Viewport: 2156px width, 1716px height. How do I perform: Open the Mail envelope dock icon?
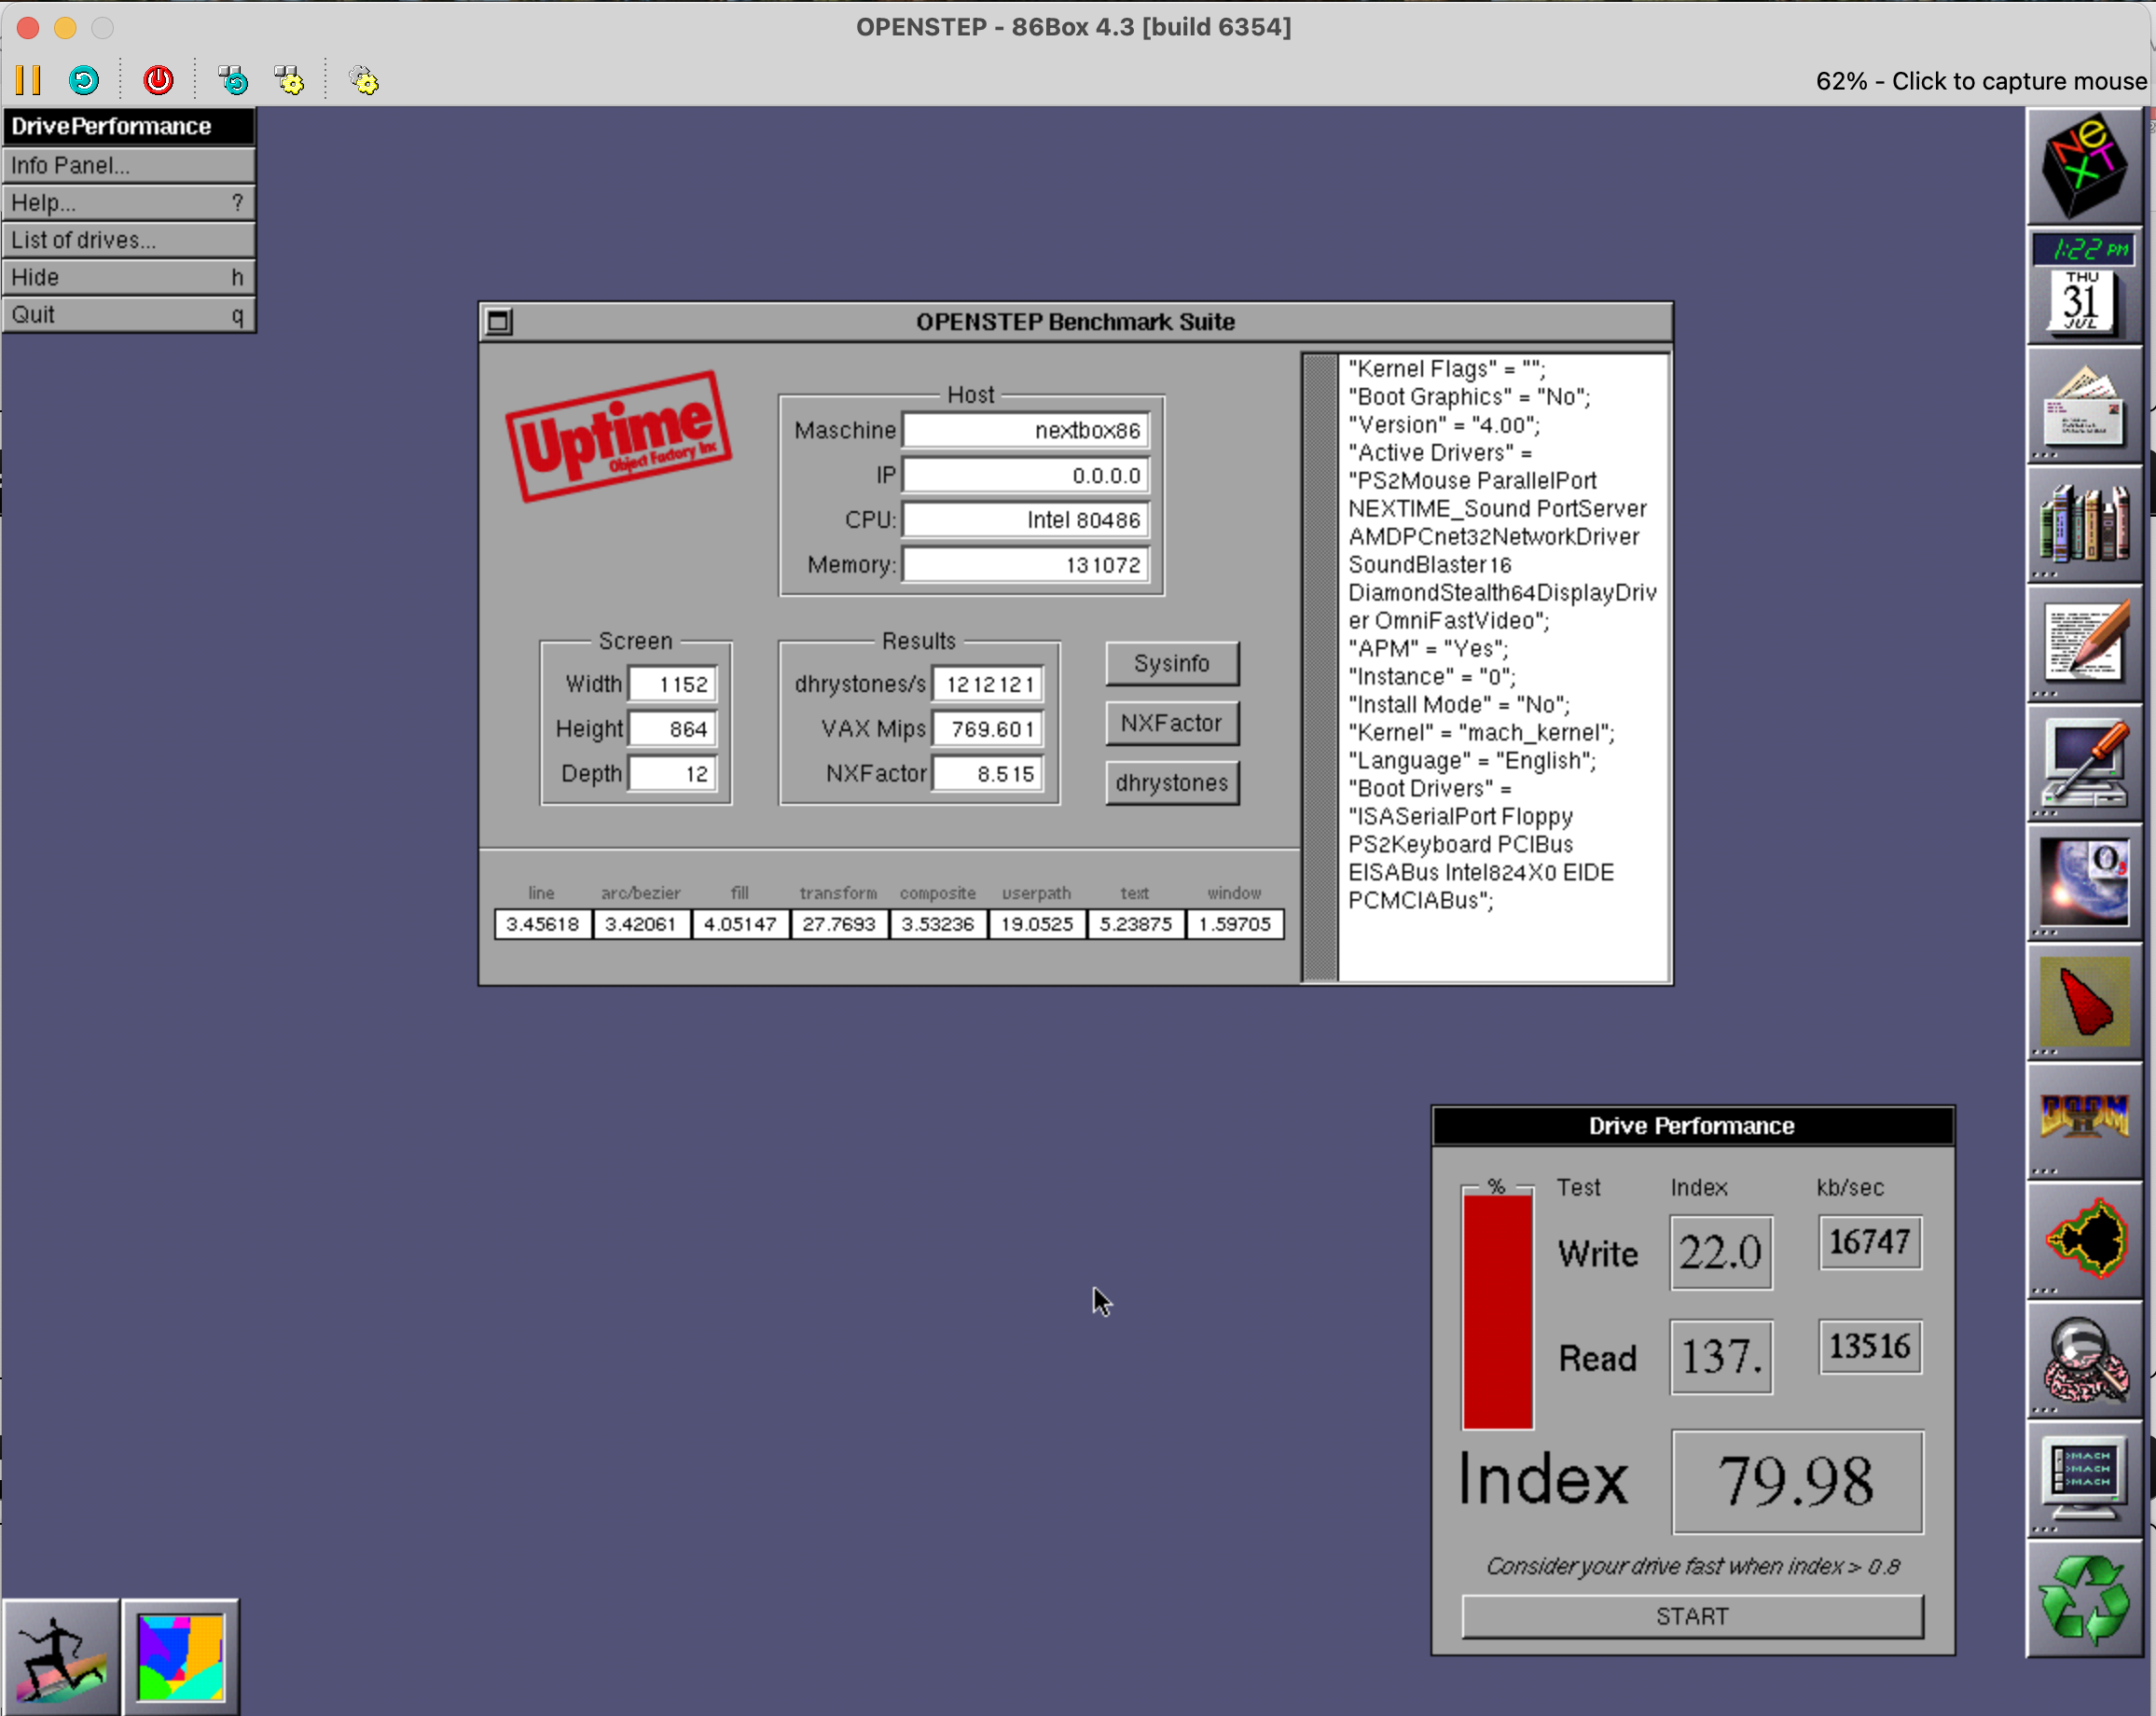click(2084, 411)
